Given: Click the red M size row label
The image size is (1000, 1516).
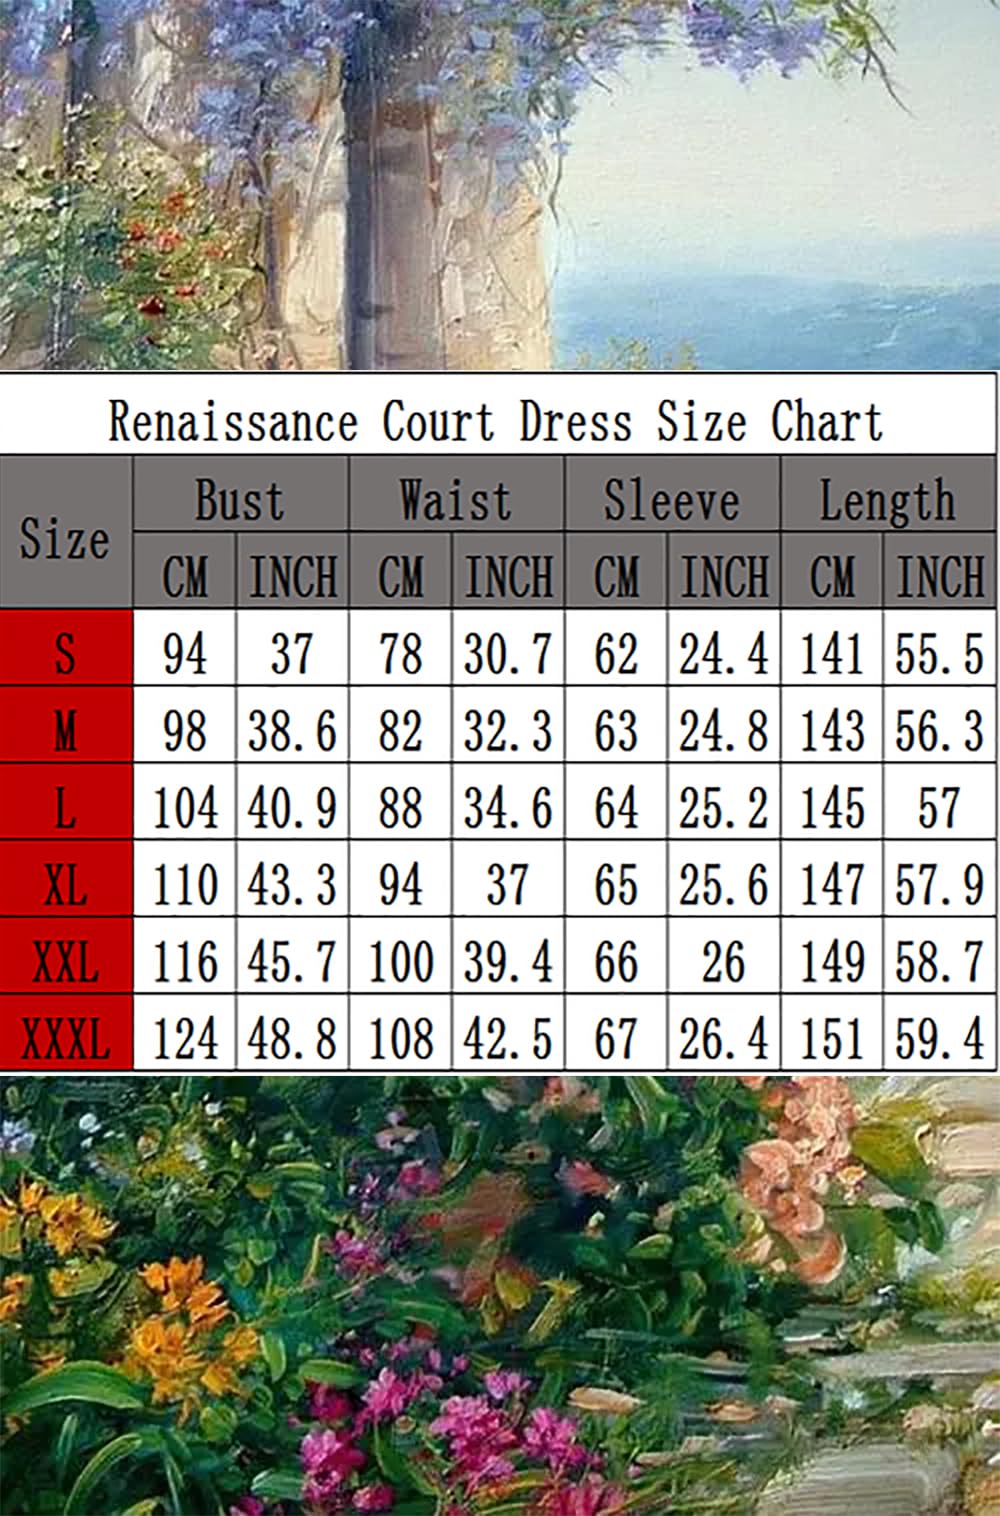Looking at the screenshot, I should [66, 730].
